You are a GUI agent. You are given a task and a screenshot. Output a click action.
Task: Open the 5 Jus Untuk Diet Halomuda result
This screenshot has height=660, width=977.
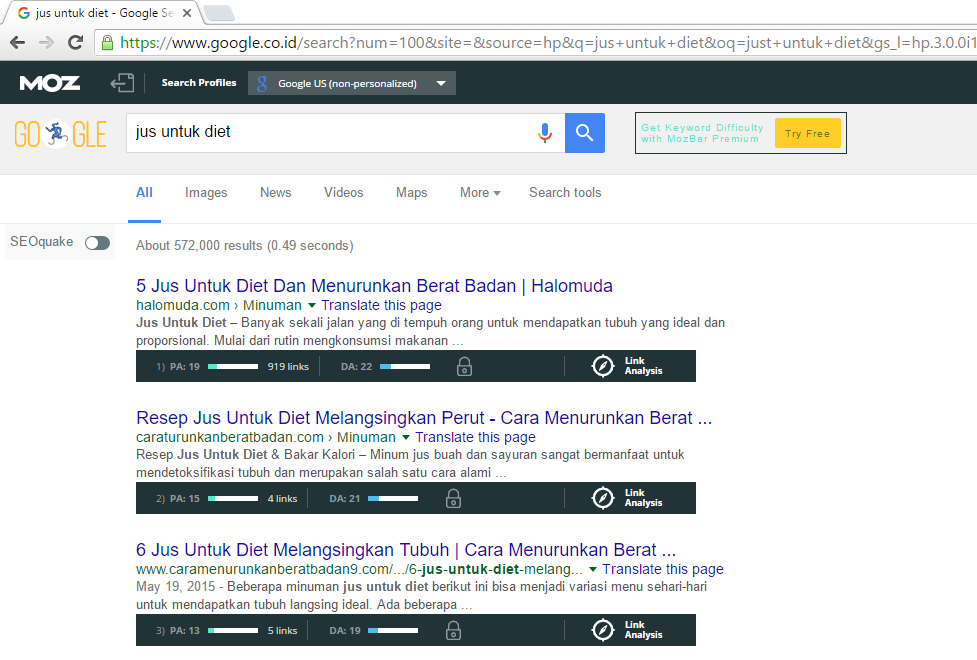click(x=374, y=286)
